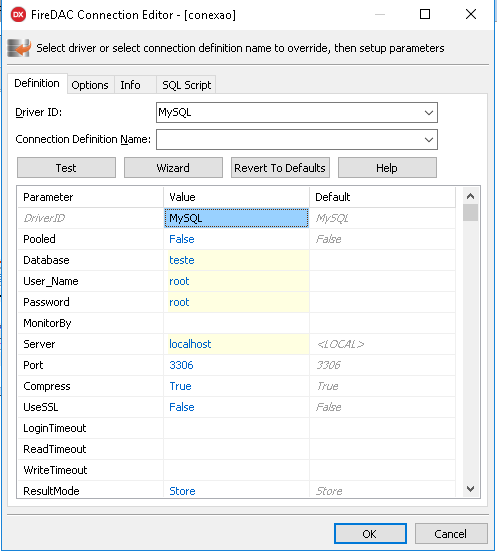Image resolution: width=497 pixels, height=556 pixels.
Task: Maximize the Connection Editor window
Action: coord(425,14)
